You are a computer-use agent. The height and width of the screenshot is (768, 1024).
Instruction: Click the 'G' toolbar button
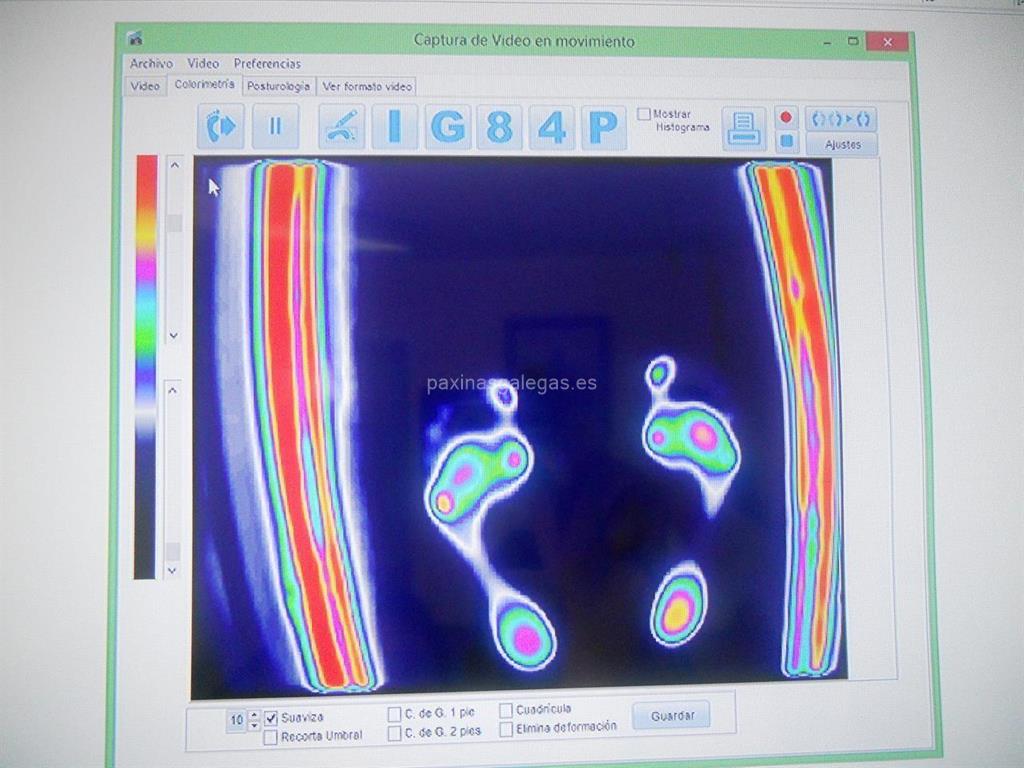click(x=447, y=127)
